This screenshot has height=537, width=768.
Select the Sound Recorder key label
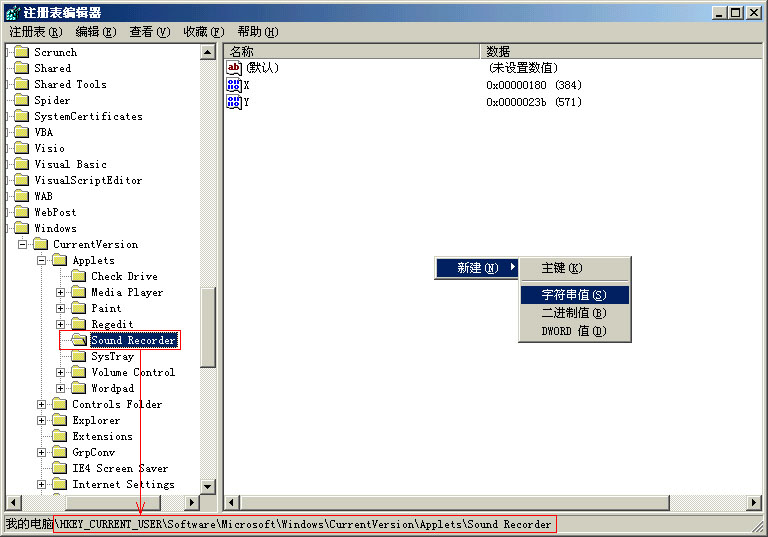[x=133, y=340]
